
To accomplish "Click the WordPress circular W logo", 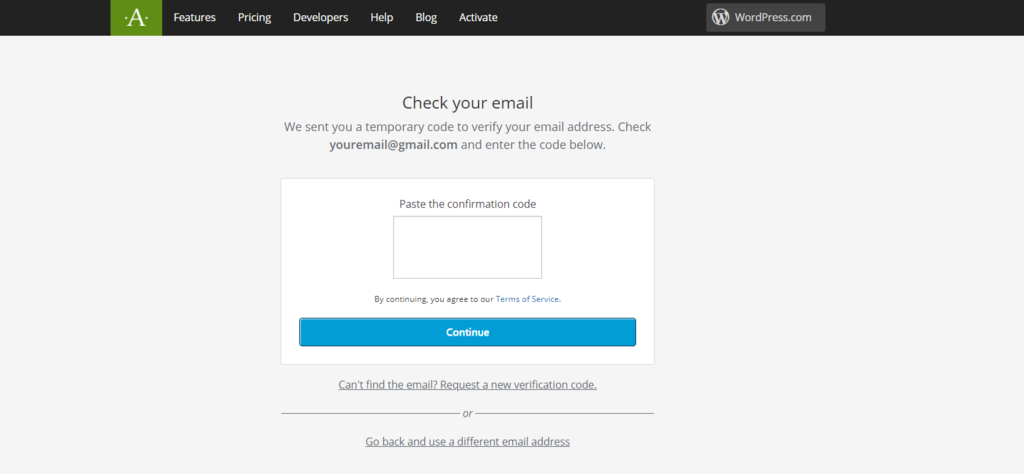I will [721, 17].
